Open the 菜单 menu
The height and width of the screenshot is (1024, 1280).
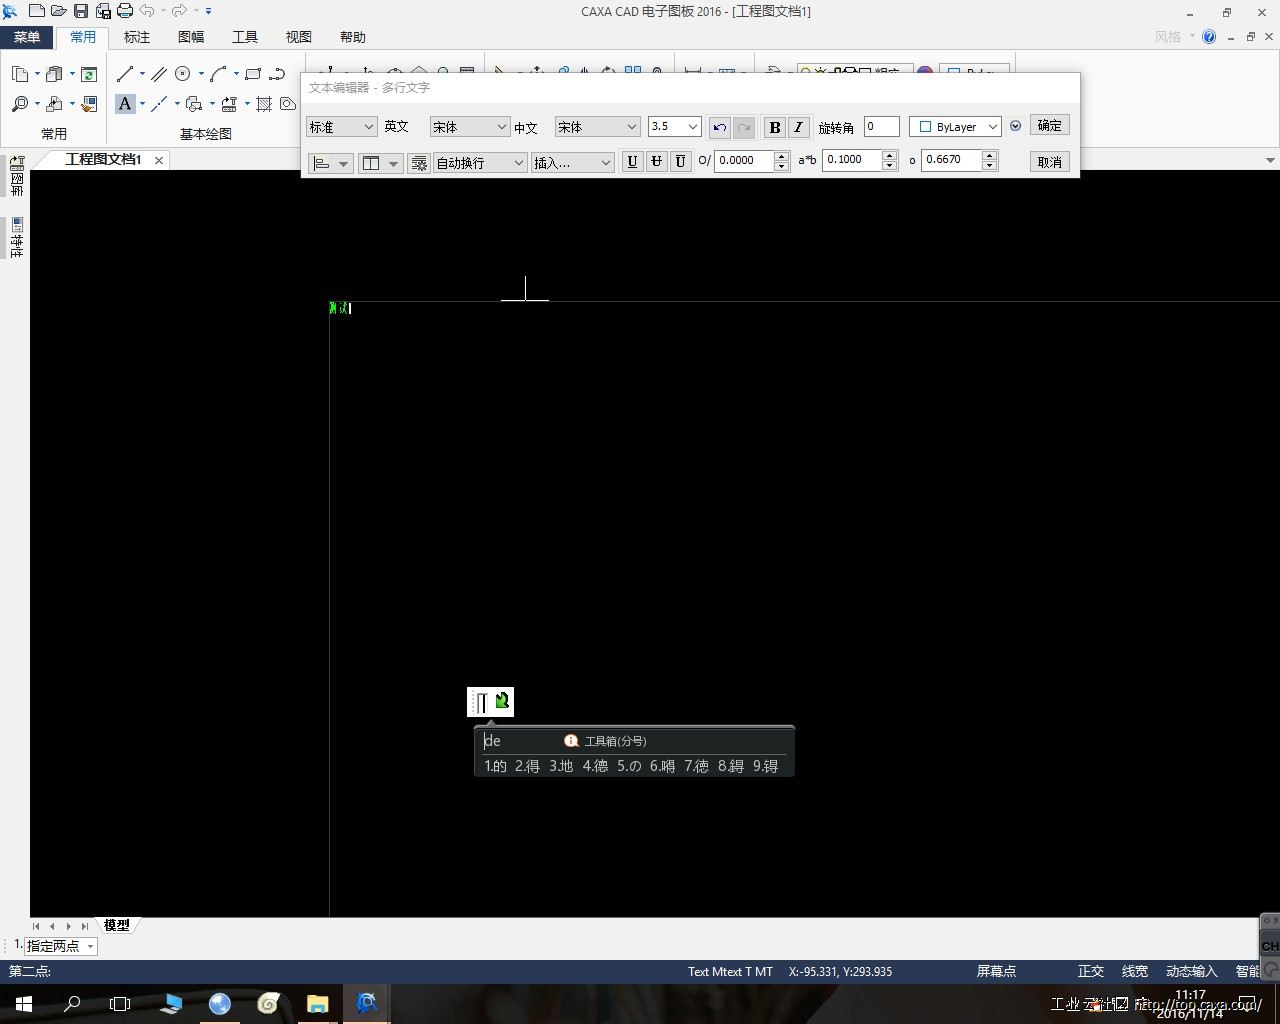(27, 37)
